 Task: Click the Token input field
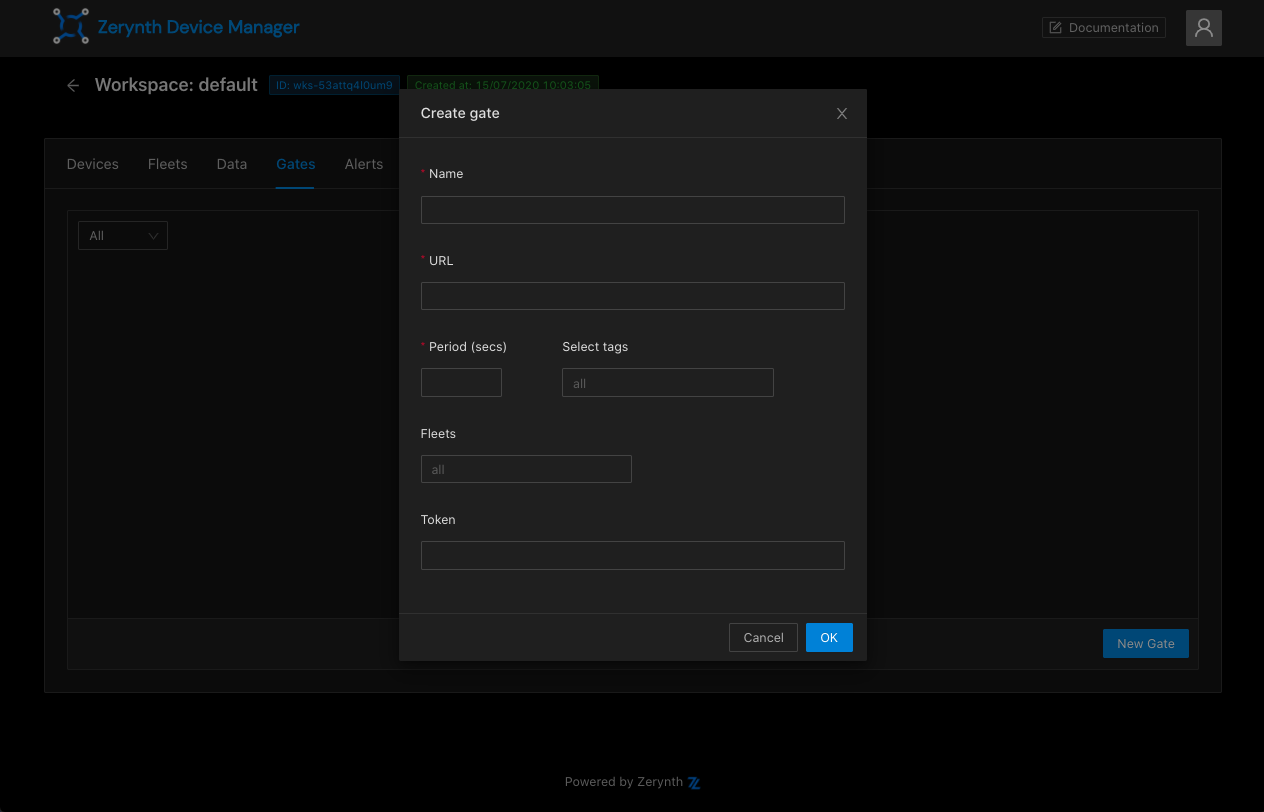point(633,556)
